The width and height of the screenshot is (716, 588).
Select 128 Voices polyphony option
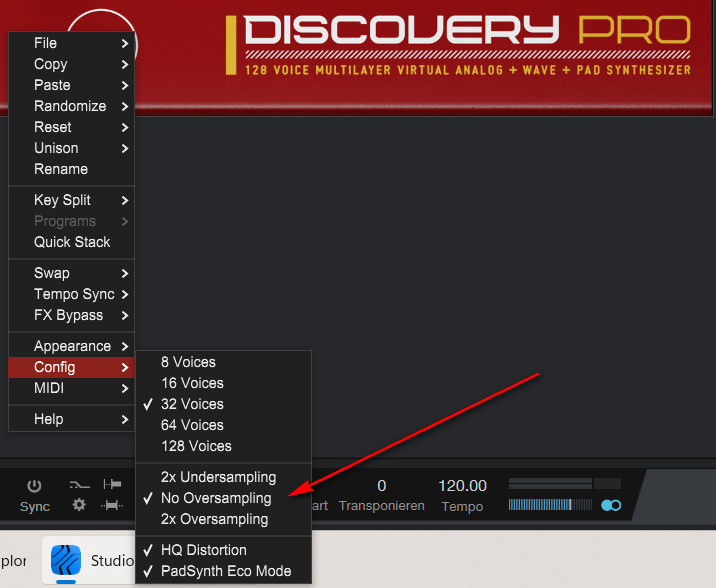tap(224, 446)
